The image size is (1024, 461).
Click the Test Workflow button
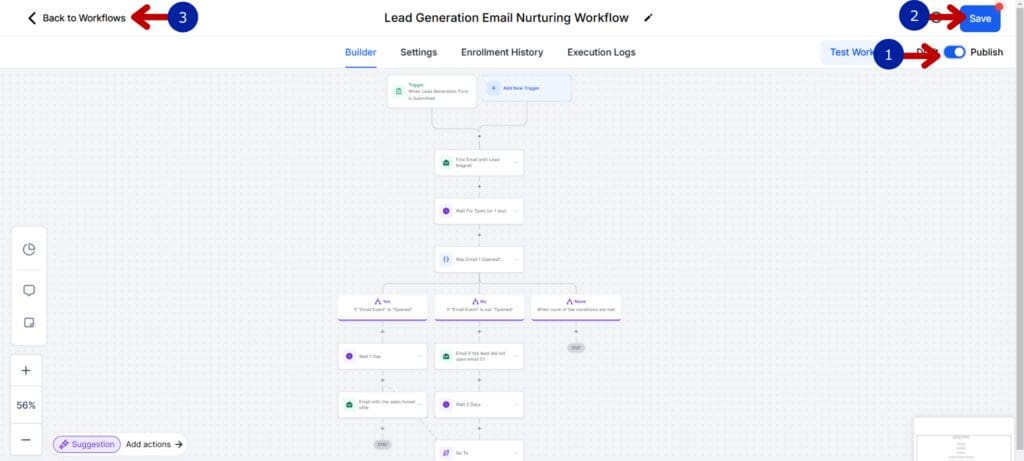pyautogui.click(x=852, y=52)
